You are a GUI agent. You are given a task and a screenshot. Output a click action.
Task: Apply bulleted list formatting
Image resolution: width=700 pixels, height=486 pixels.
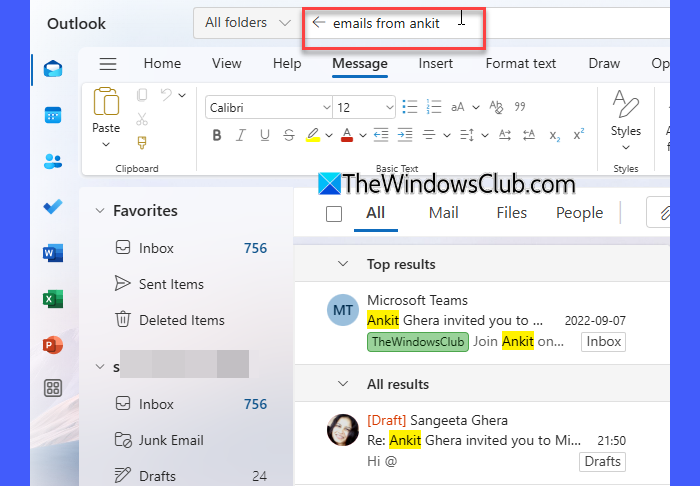click(x=410, y=107)
